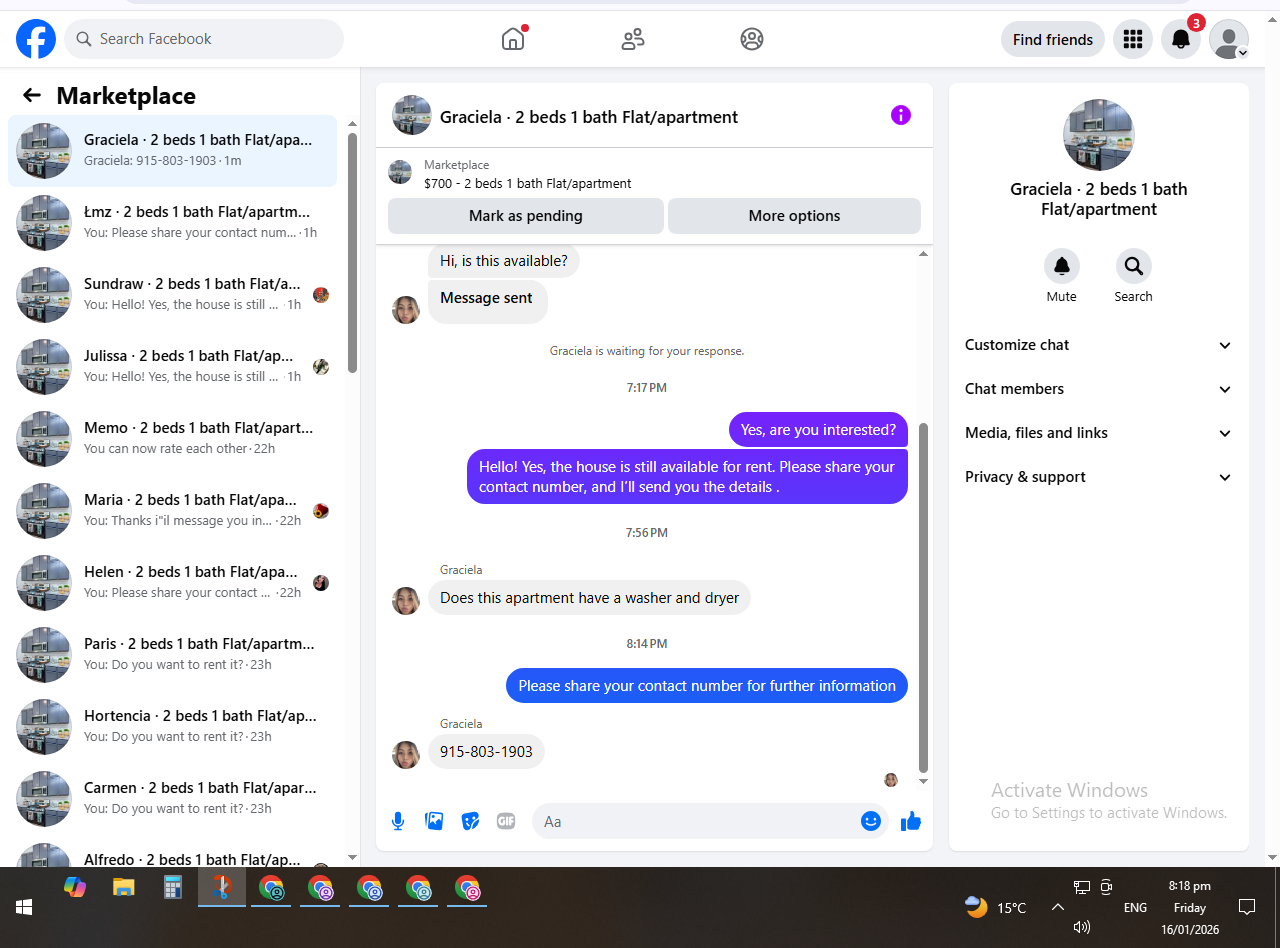This screenshot has height=948, width=1280.
Task: Open the Maria conversation
Action: [172, 511]
